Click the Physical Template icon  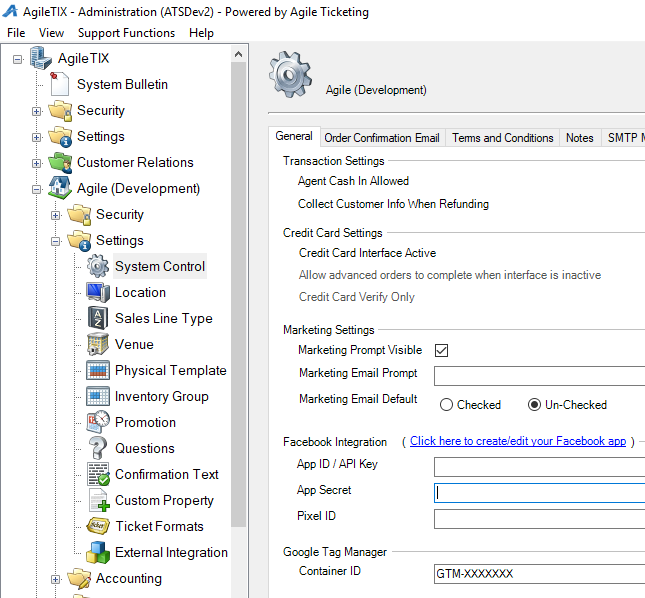pos(98,370)
